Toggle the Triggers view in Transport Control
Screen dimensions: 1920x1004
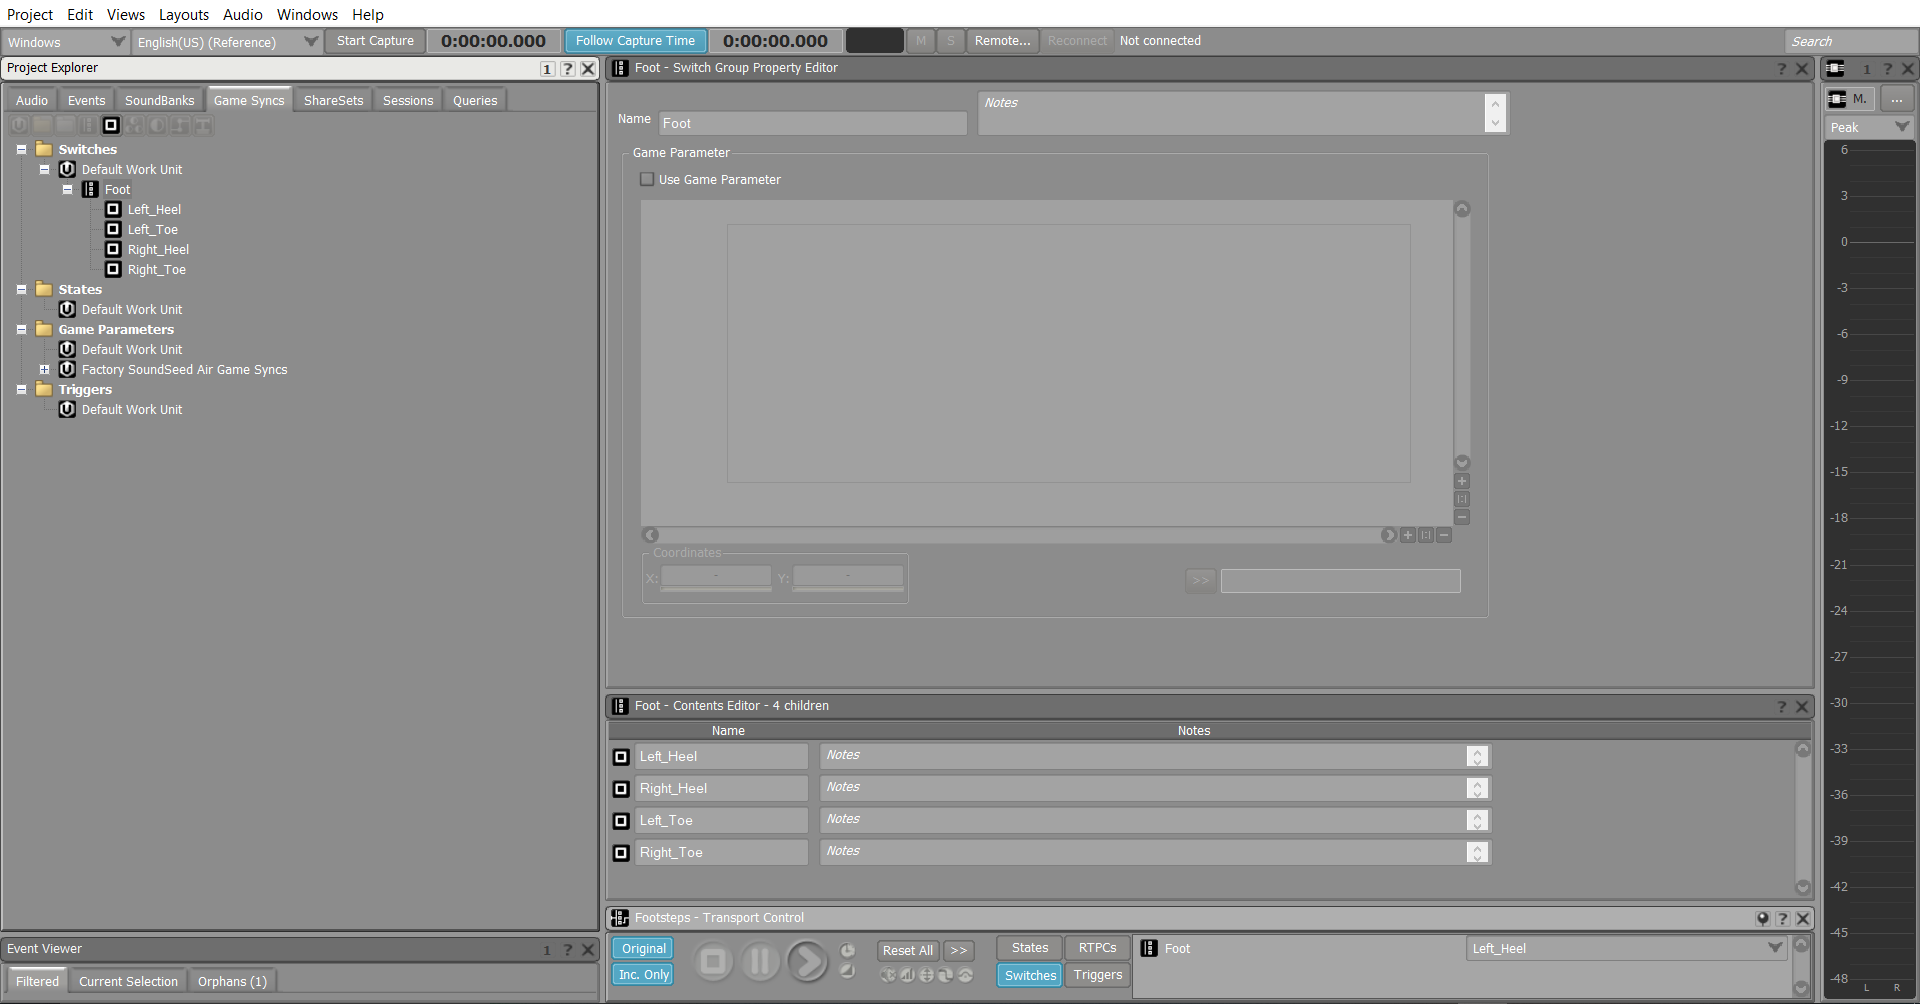[x=1097, y=975]
